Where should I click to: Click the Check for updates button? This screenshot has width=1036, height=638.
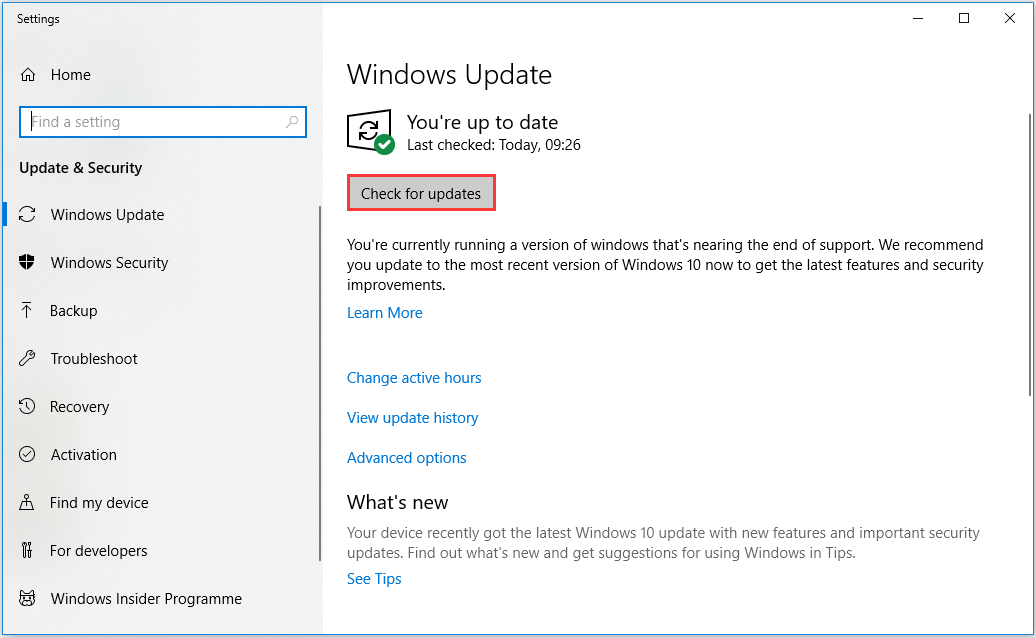[421, 194]
